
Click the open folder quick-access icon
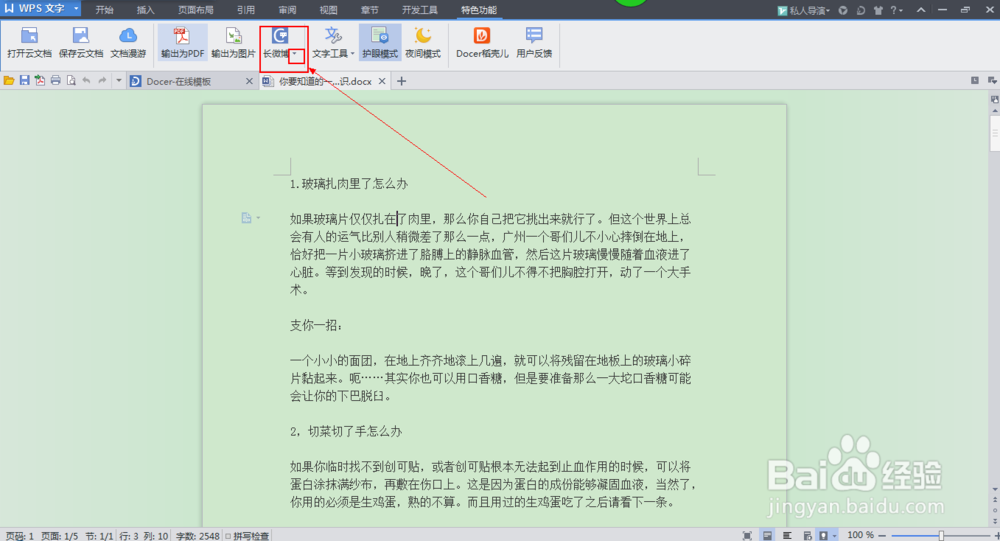[x=9, y=81]
